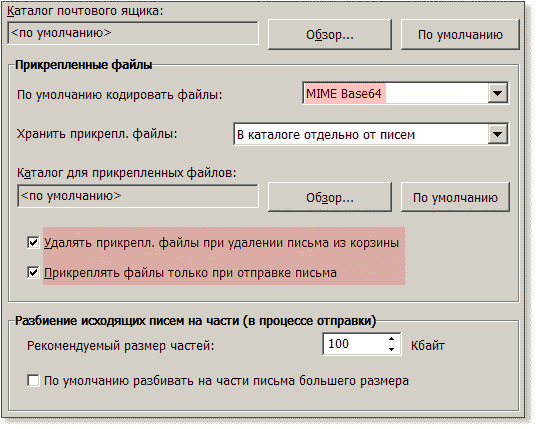Screen dimensions: 536x429
Task: Decrease recommended part size with down arrow
Action: click(x=392, y=349)
